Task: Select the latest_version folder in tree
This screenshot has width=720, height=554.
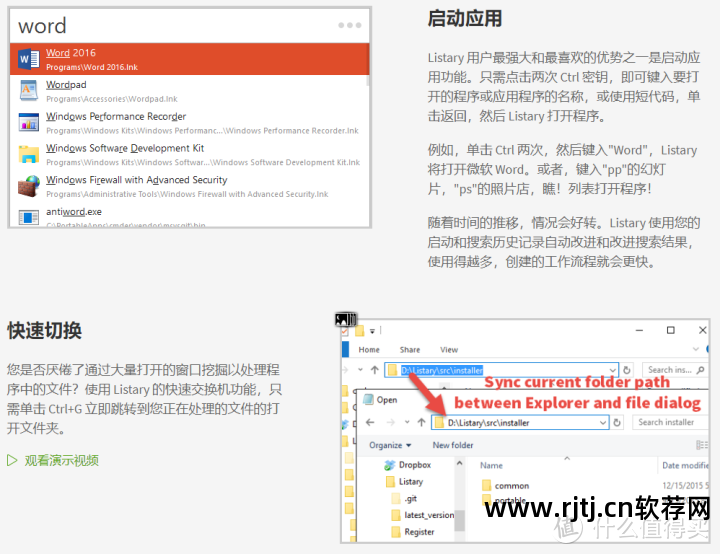Action: pos(423,515)
